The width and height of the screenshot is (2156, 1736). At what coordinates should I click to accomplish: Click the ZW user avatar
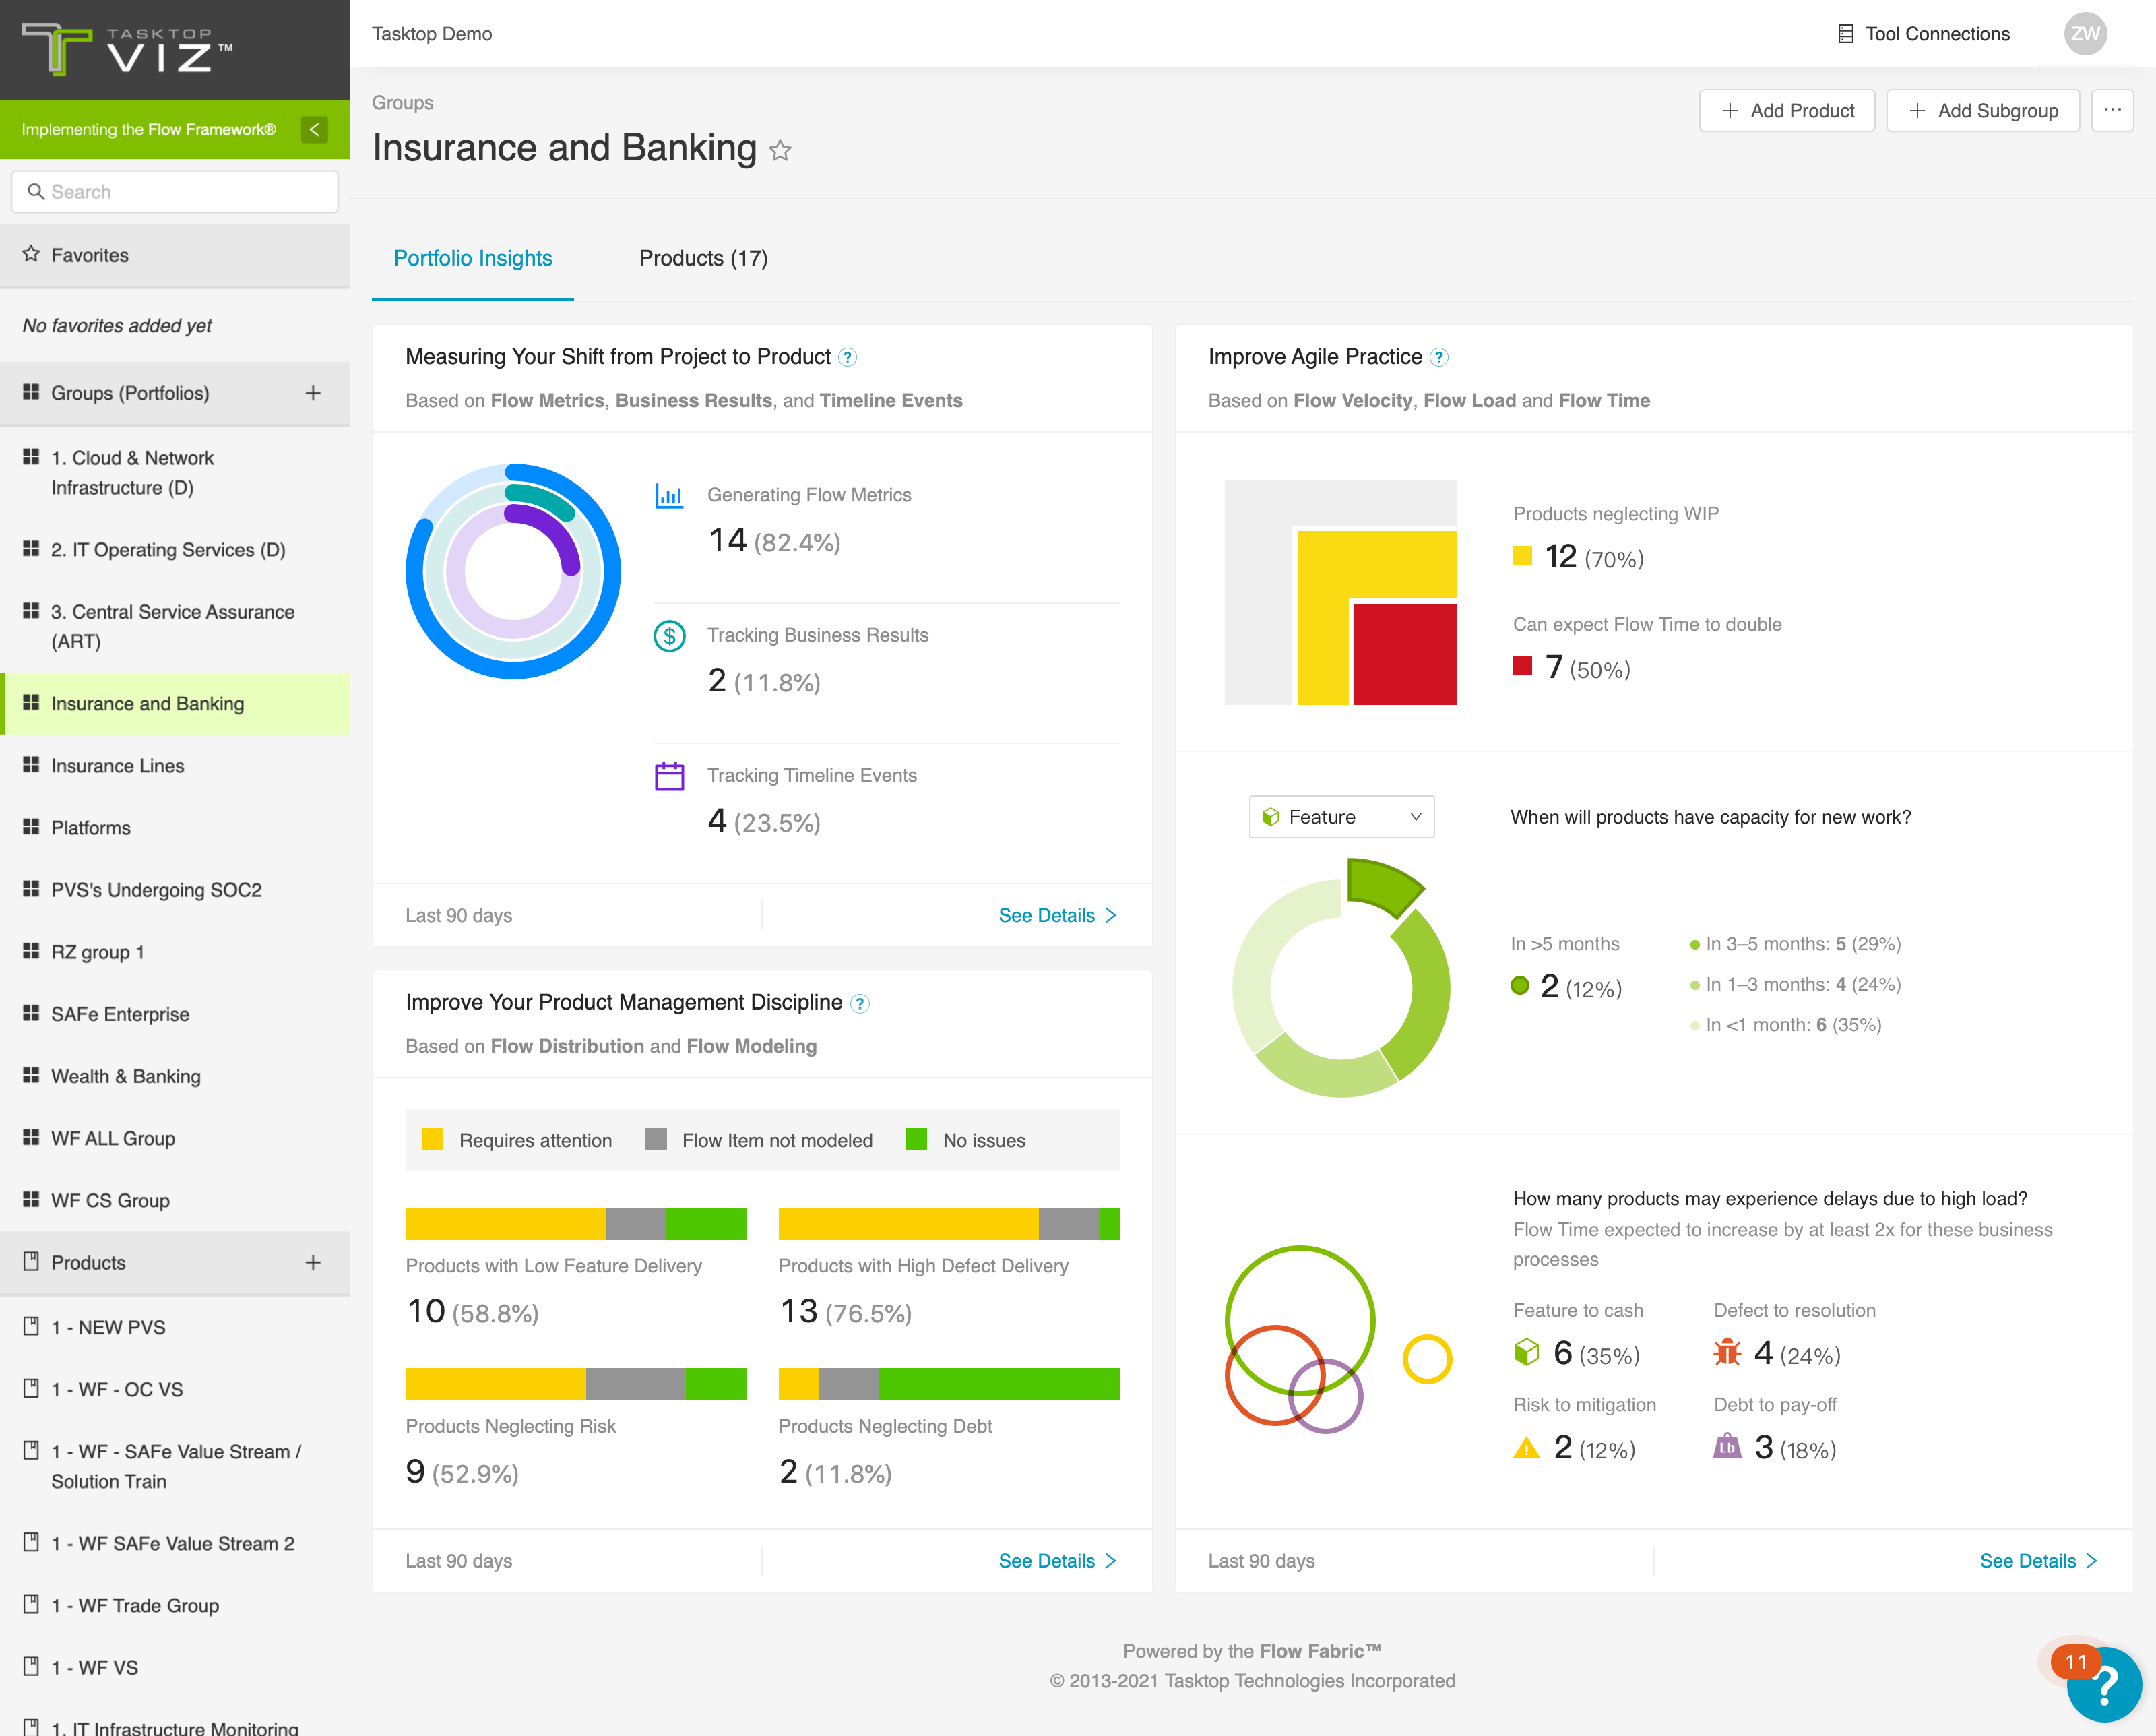point(2085,34)
